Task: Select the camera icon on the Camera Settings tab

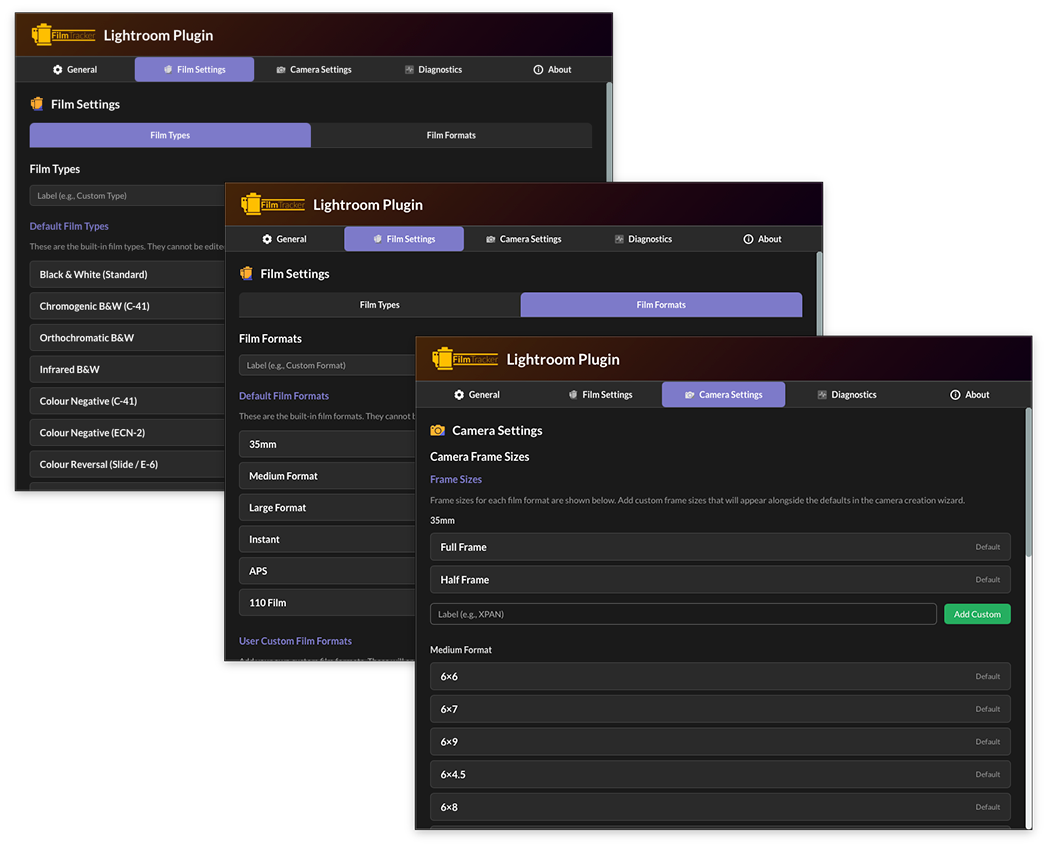Action: click(x=692, y=394)
